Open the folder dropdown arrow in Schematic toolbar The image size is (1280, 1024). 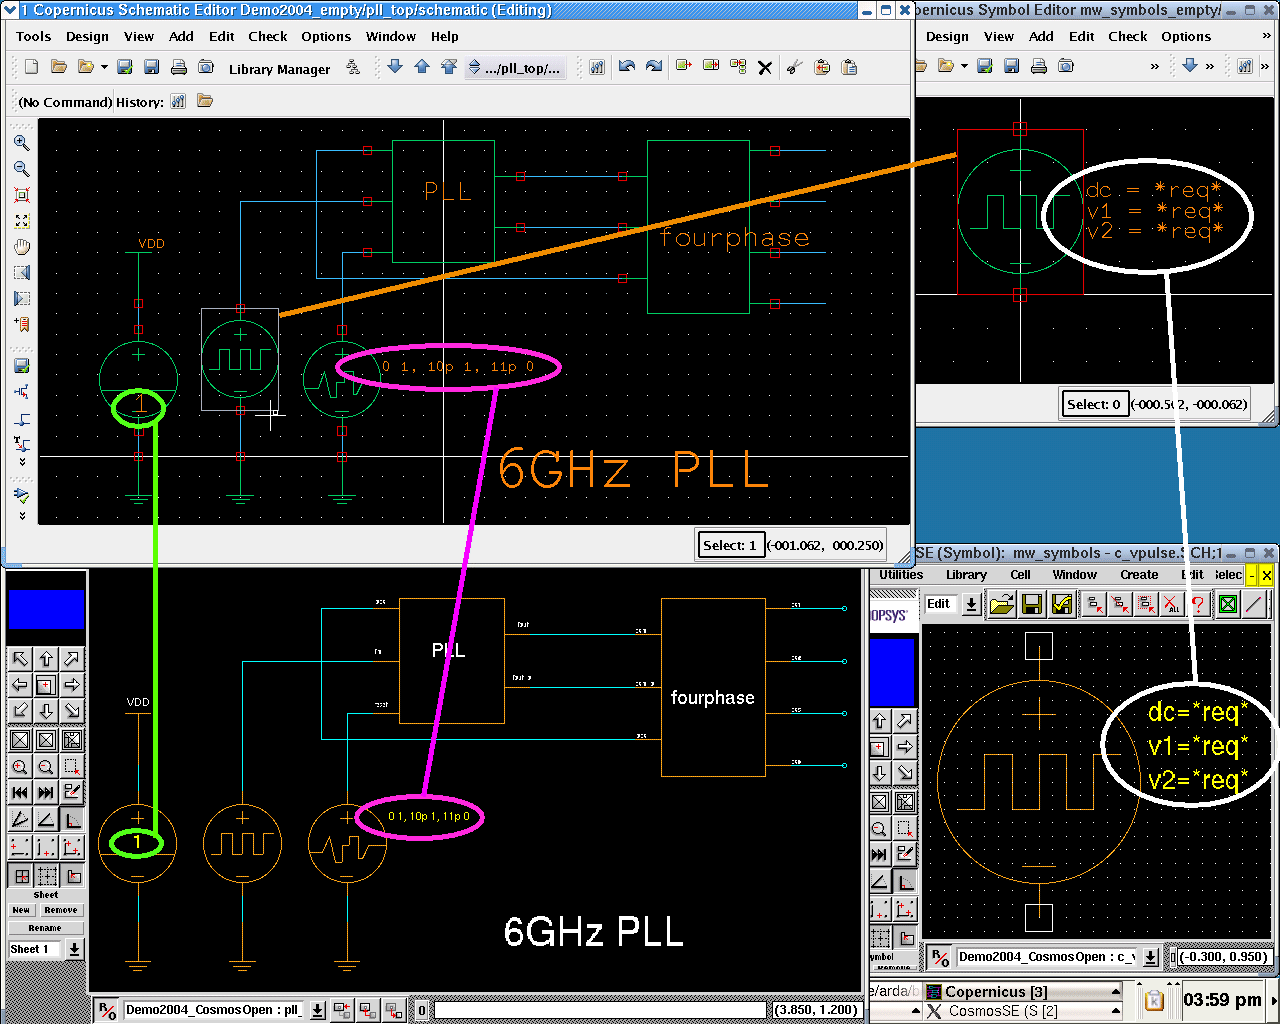[104, 67]
